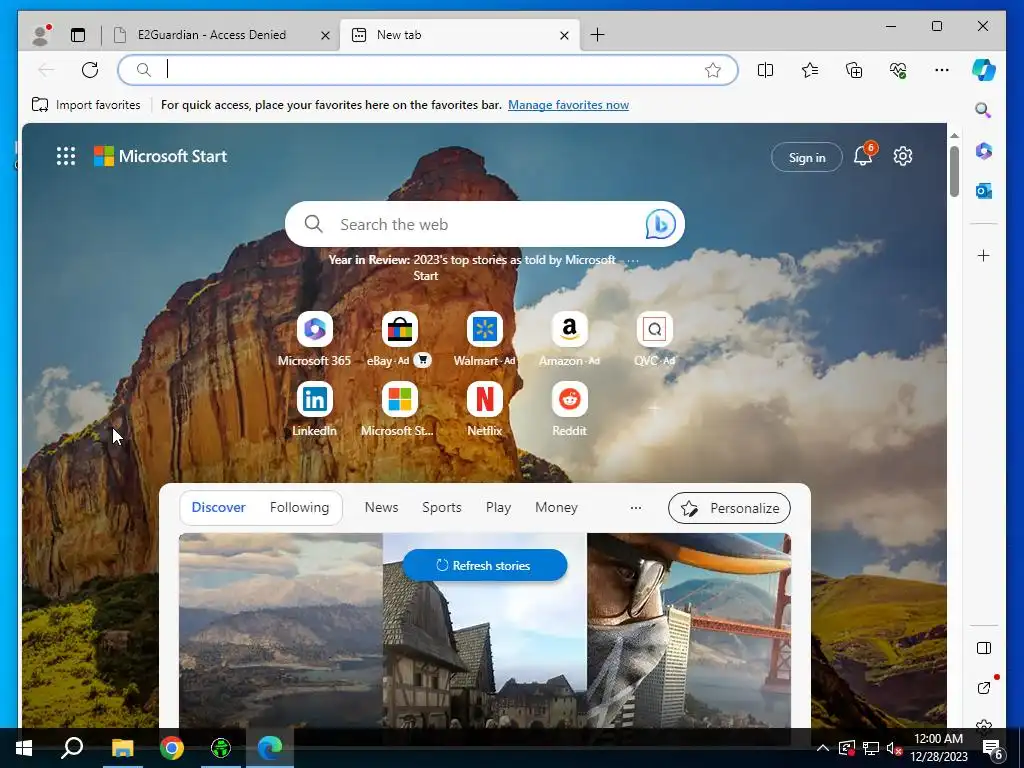Launch Google Chrome from taskbar

coord(171,748)
